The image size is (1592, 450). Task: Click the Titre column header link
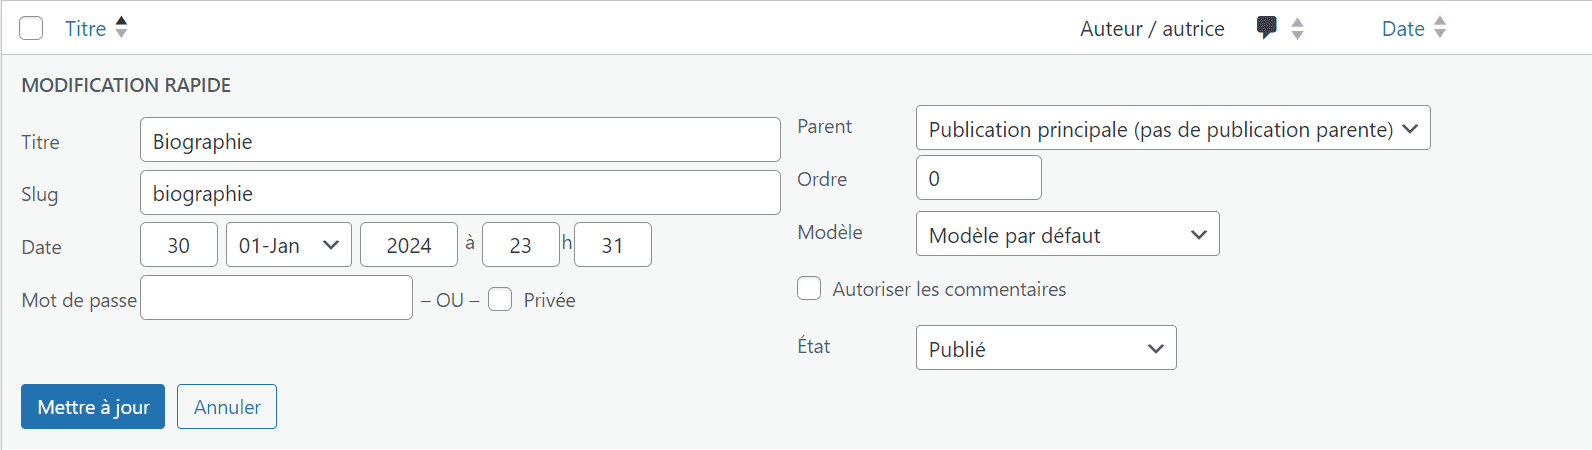(x=86, y=29)
